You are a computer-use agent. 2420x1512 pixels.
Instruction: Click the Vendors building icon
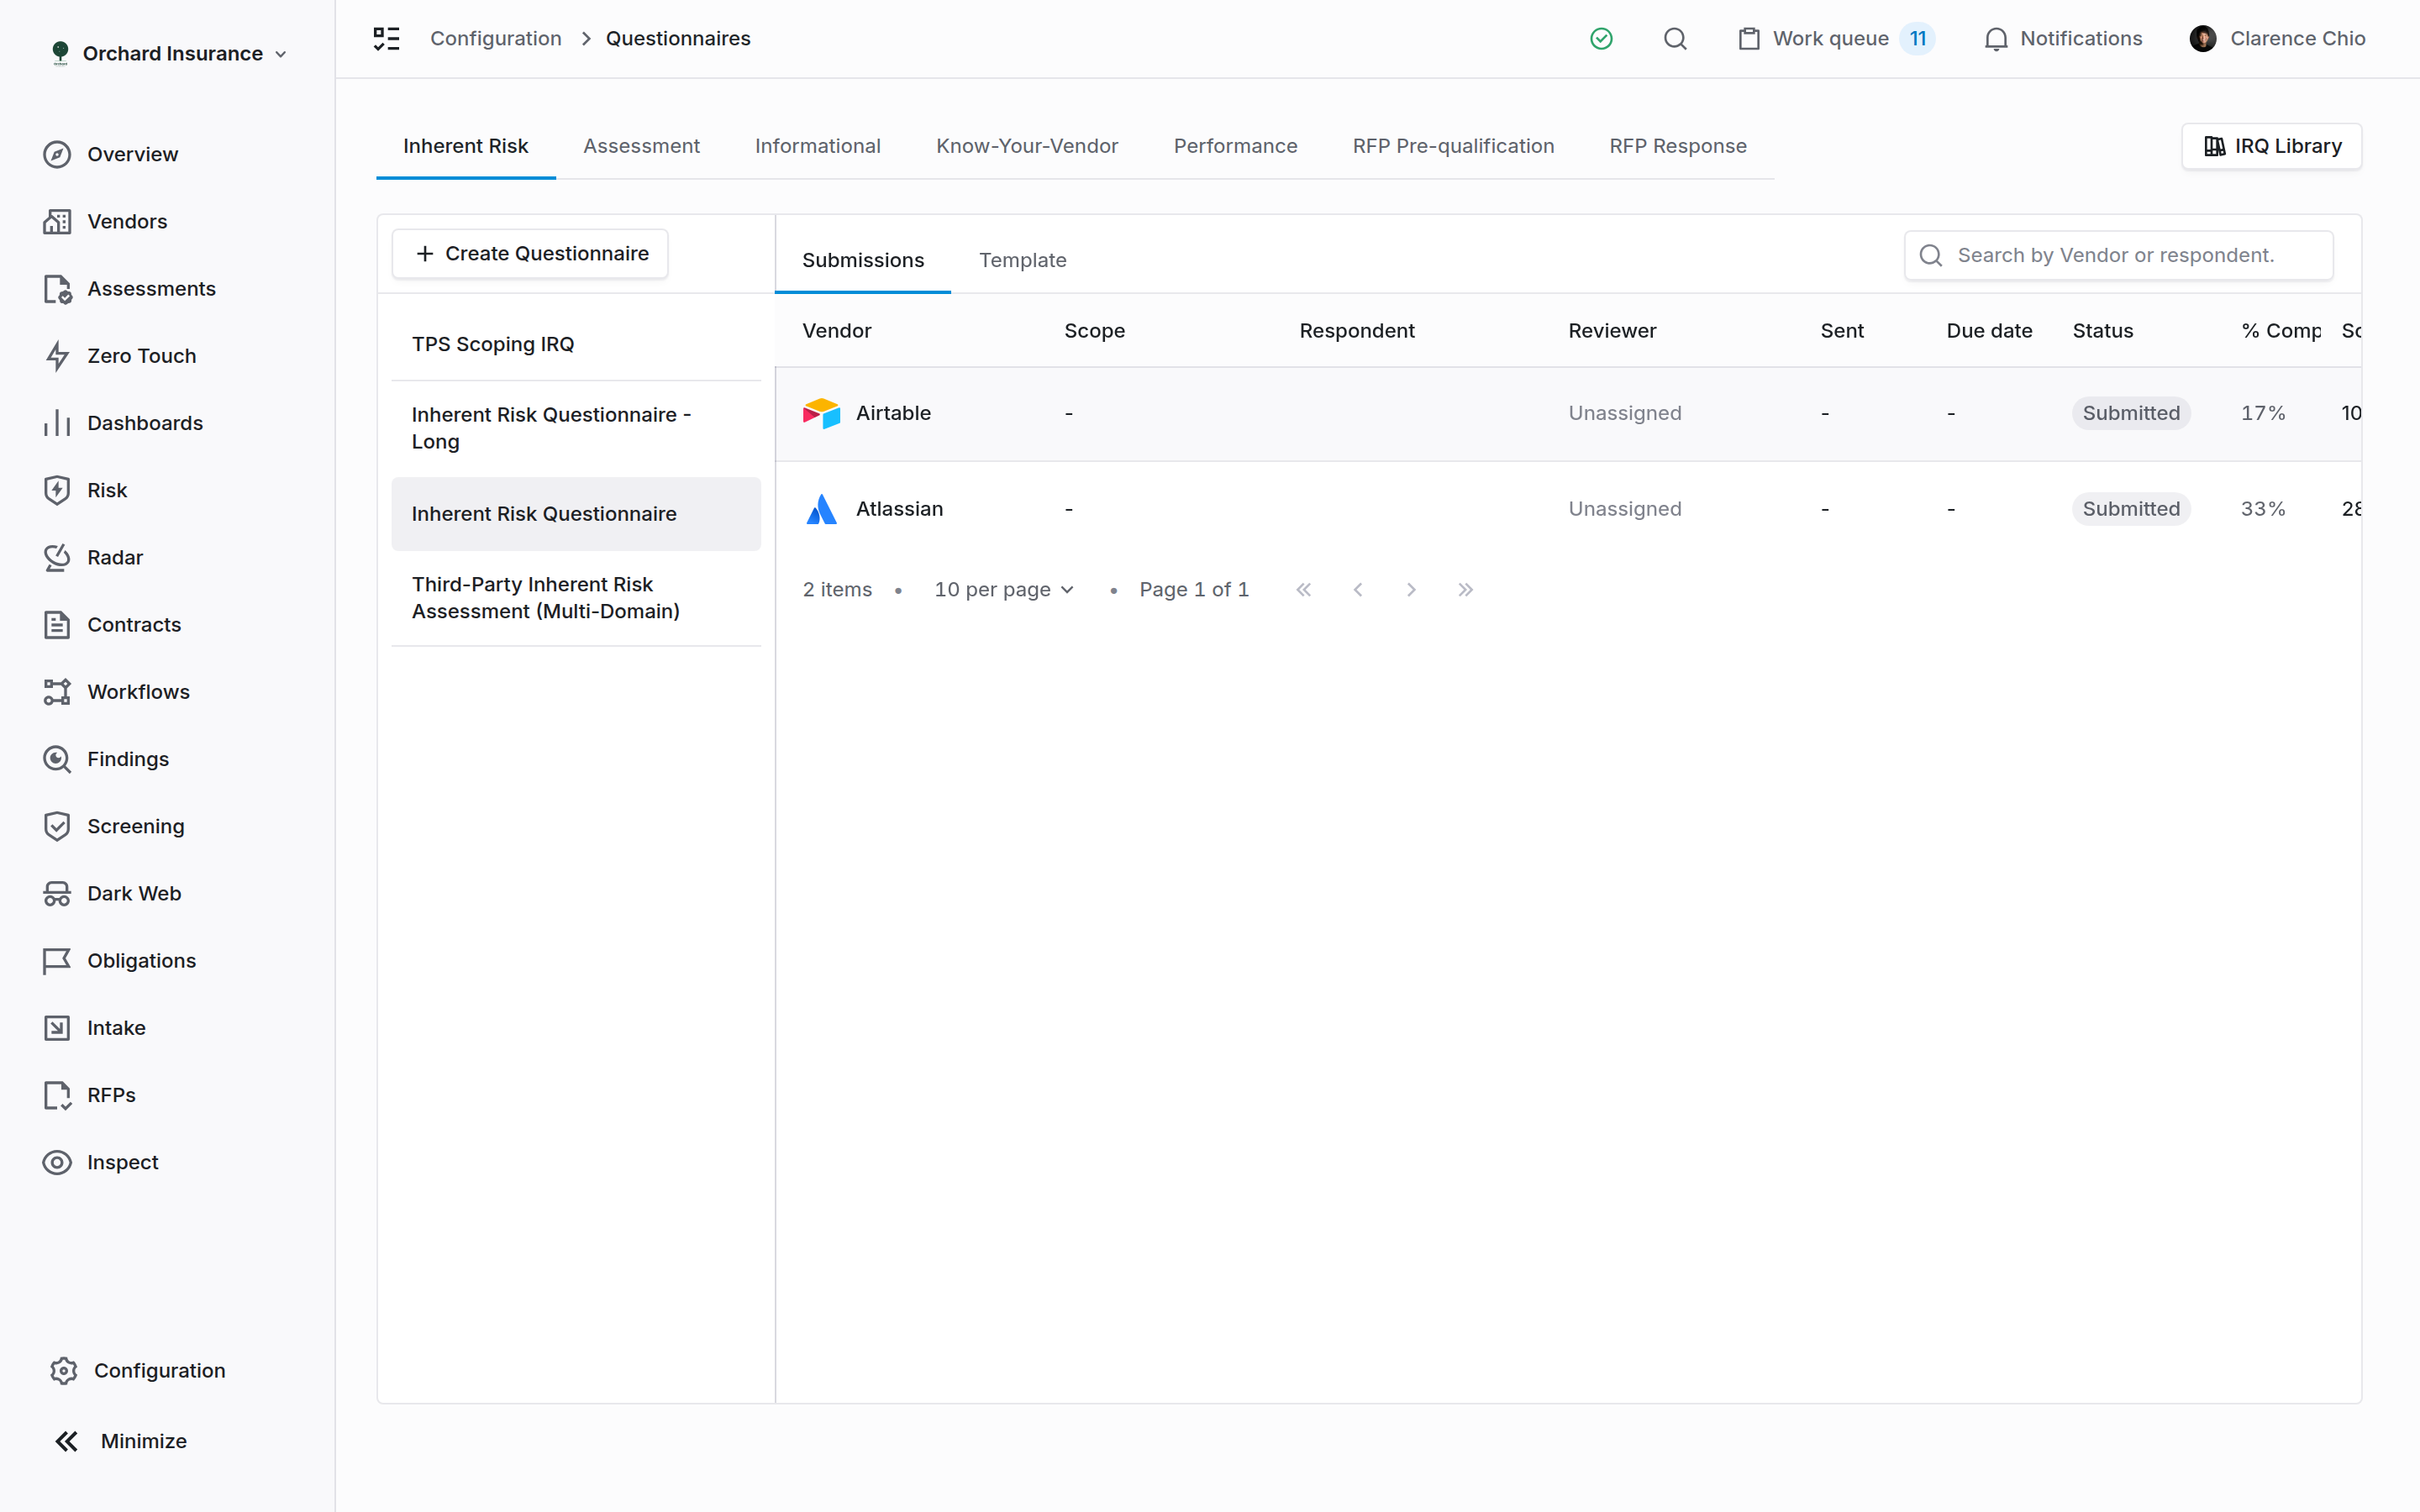click(57, 221)
